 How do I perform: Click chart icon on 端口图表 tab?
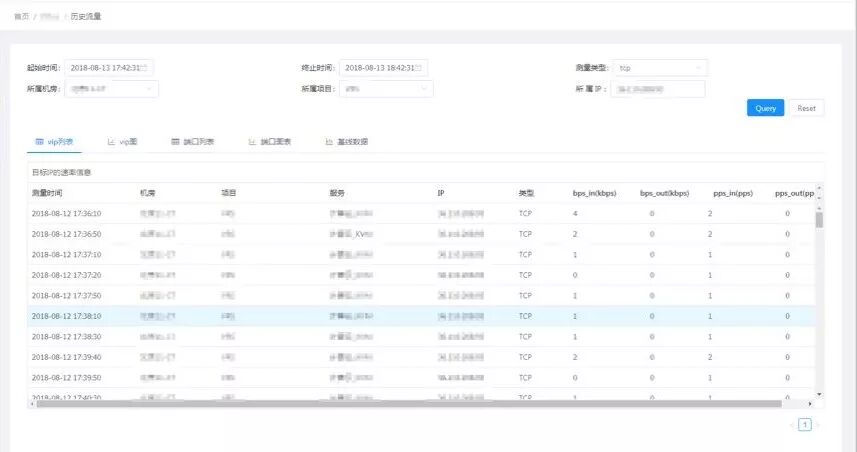[252, 142]
